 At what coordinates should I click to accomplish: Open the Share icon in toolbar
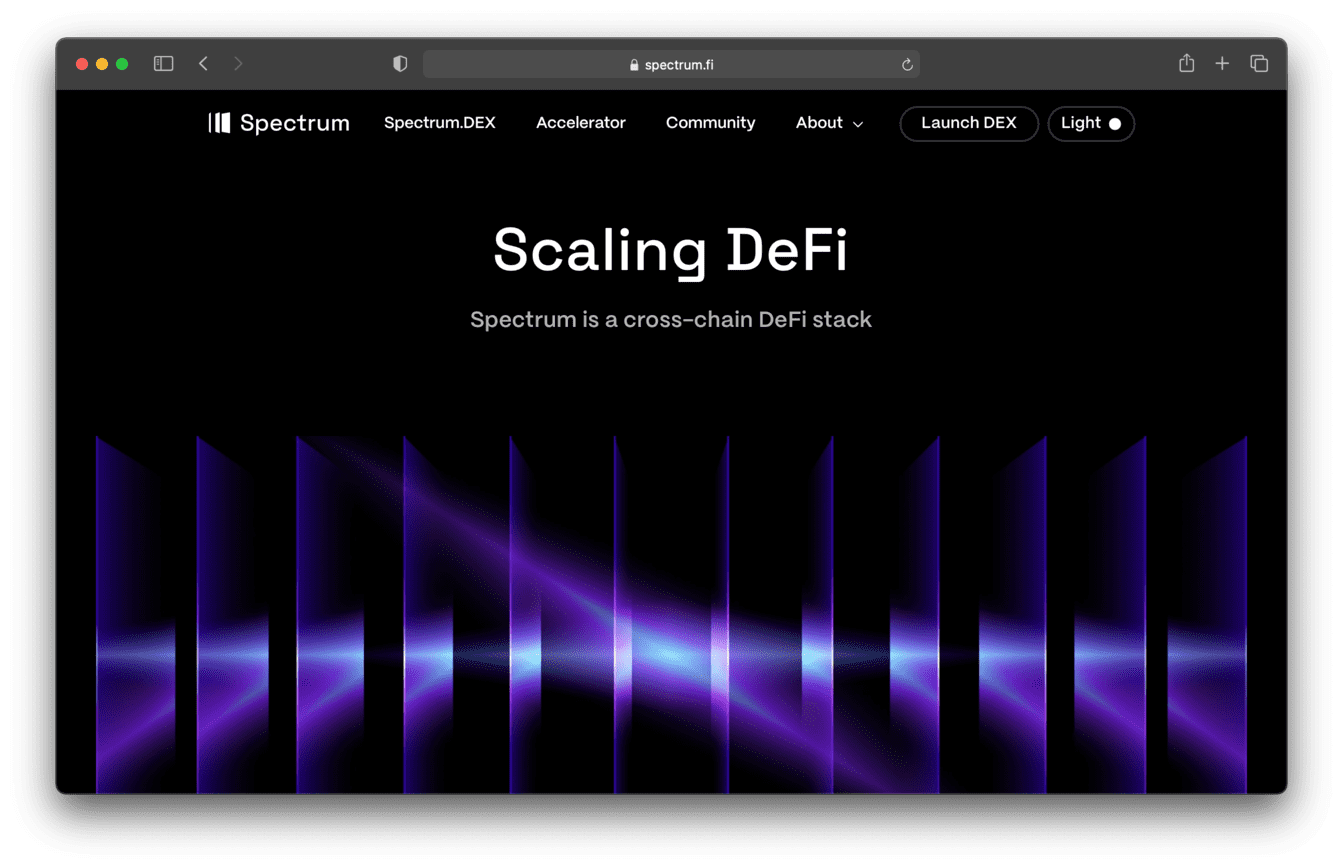tap(1186, 64)
